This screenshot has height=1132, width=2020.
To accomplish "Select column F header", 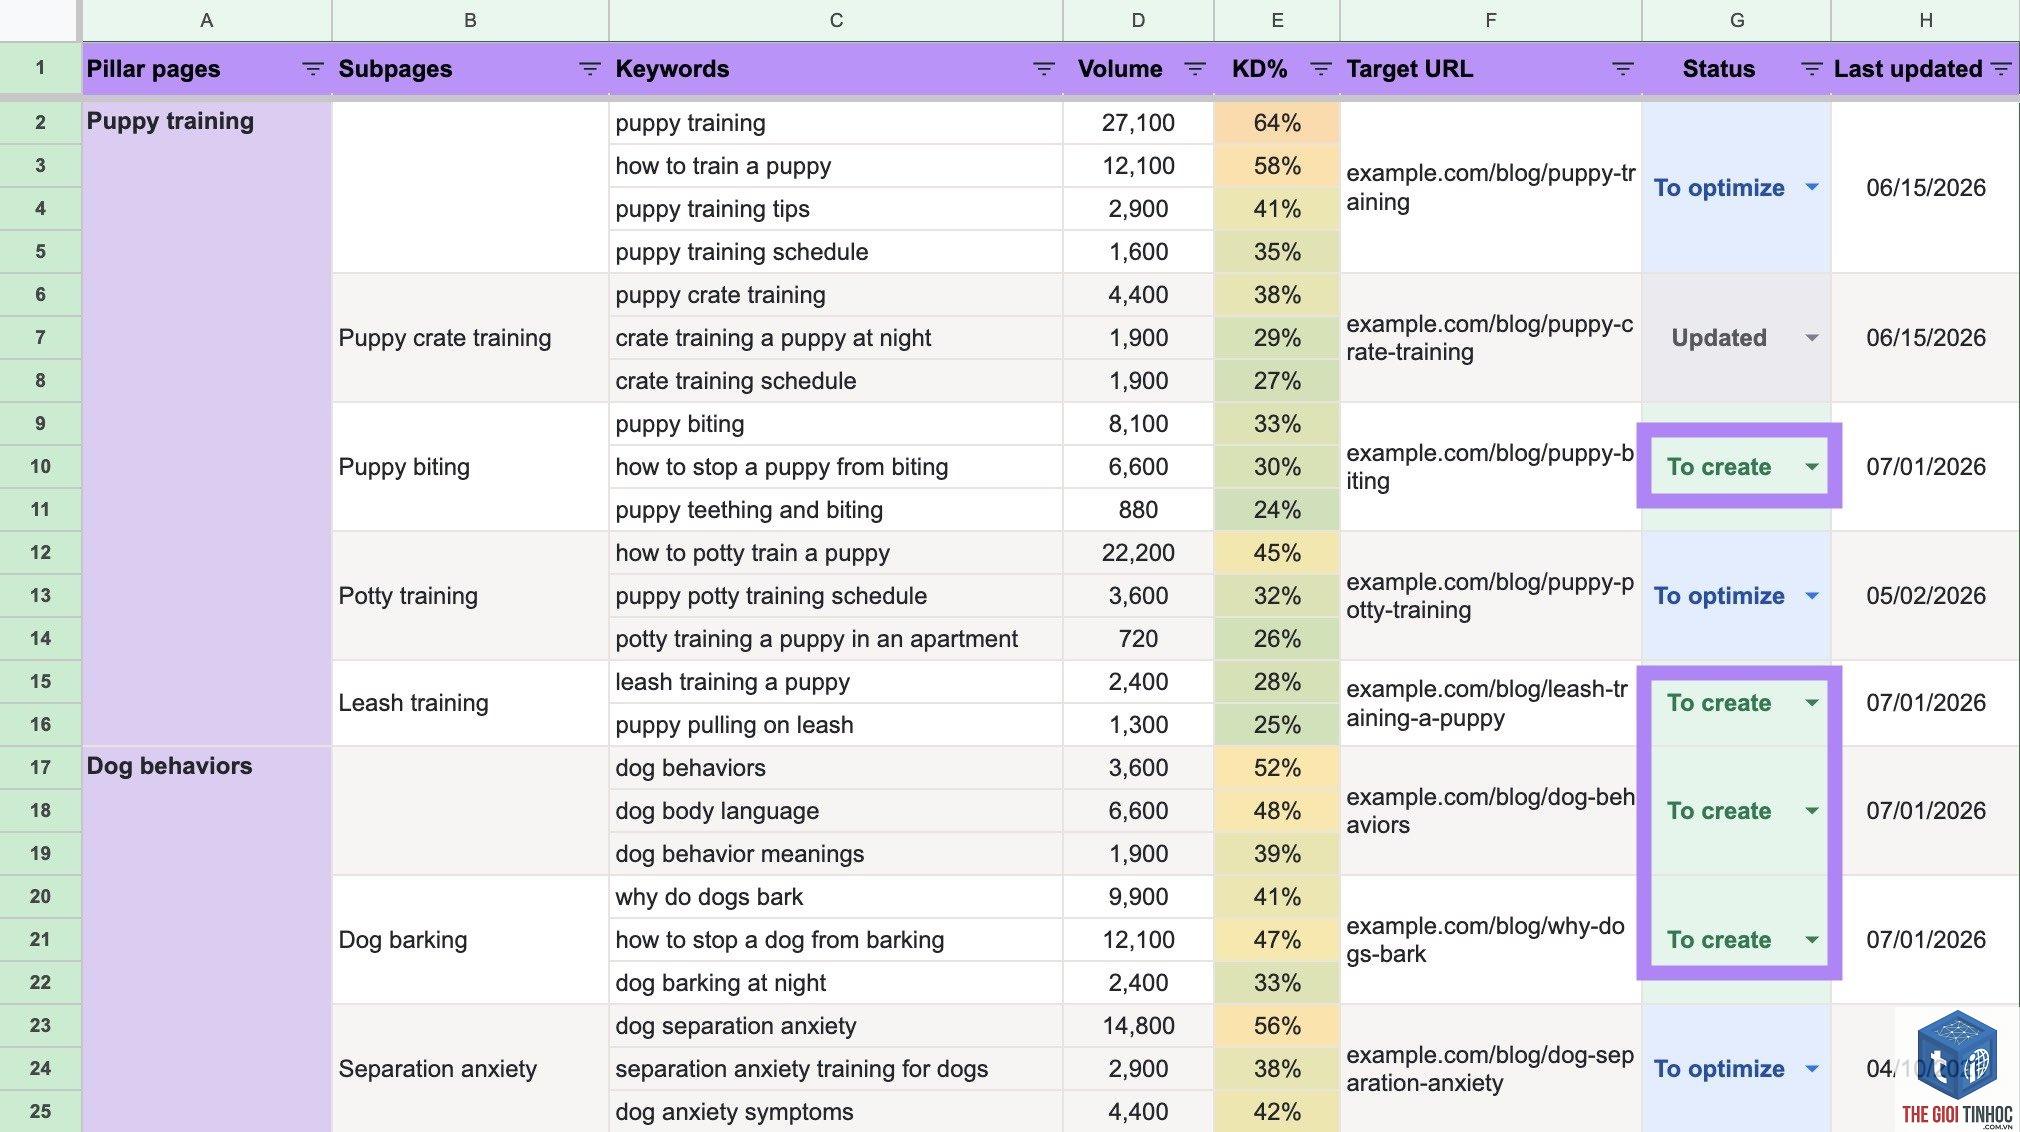I will pyautogui.click(x=1490, y=20).
